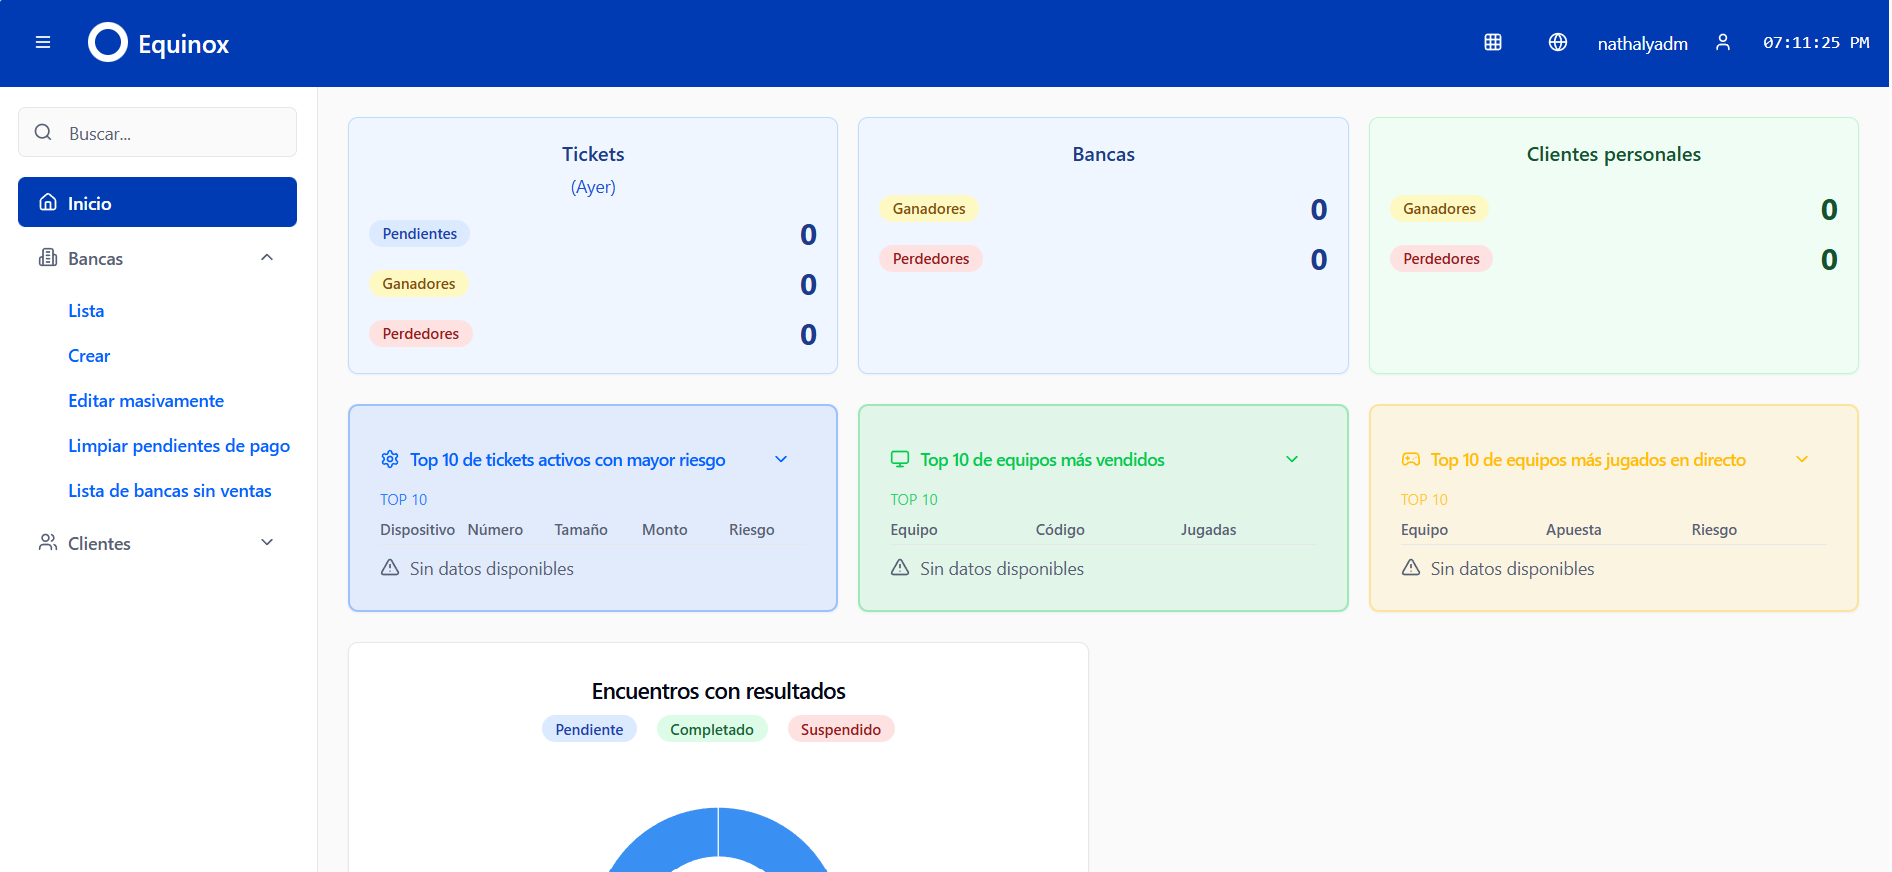Collapse the Bancas sidebar section
1892x872 pixels.
click(267, 257)
